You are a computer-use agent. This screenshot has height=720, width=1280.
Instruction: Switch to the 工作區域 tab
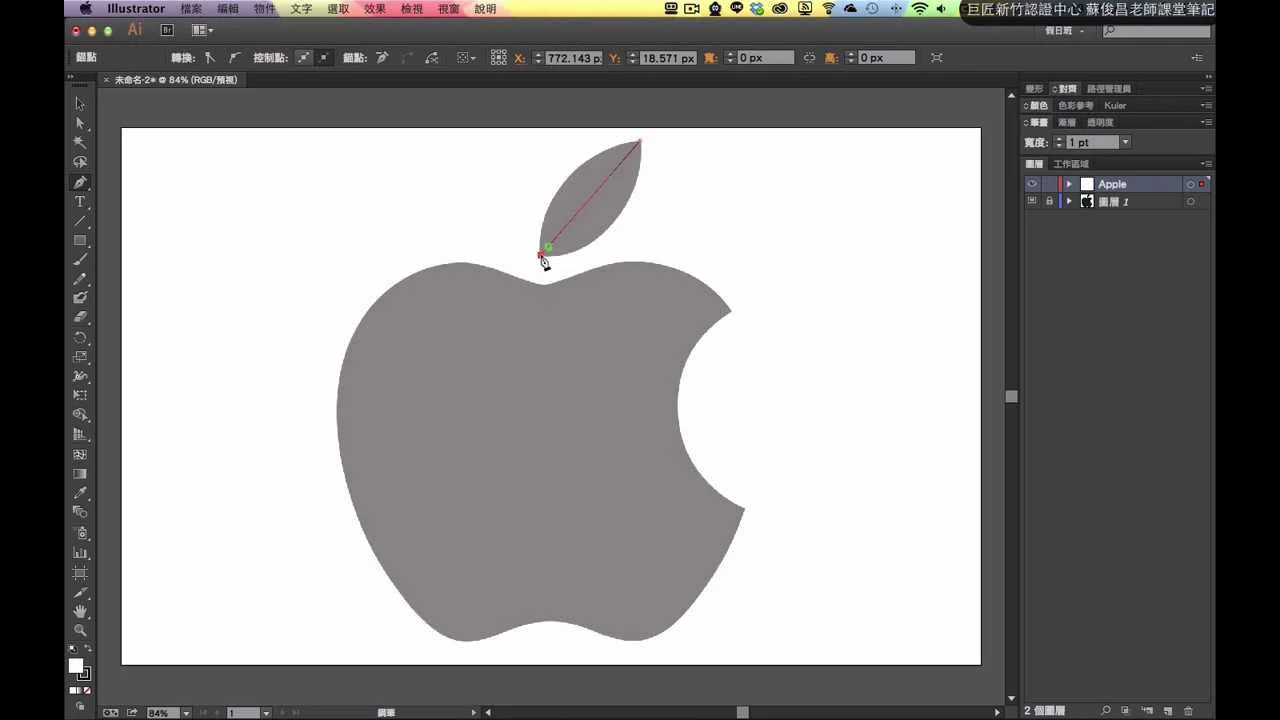click(x=1071, y=164)
